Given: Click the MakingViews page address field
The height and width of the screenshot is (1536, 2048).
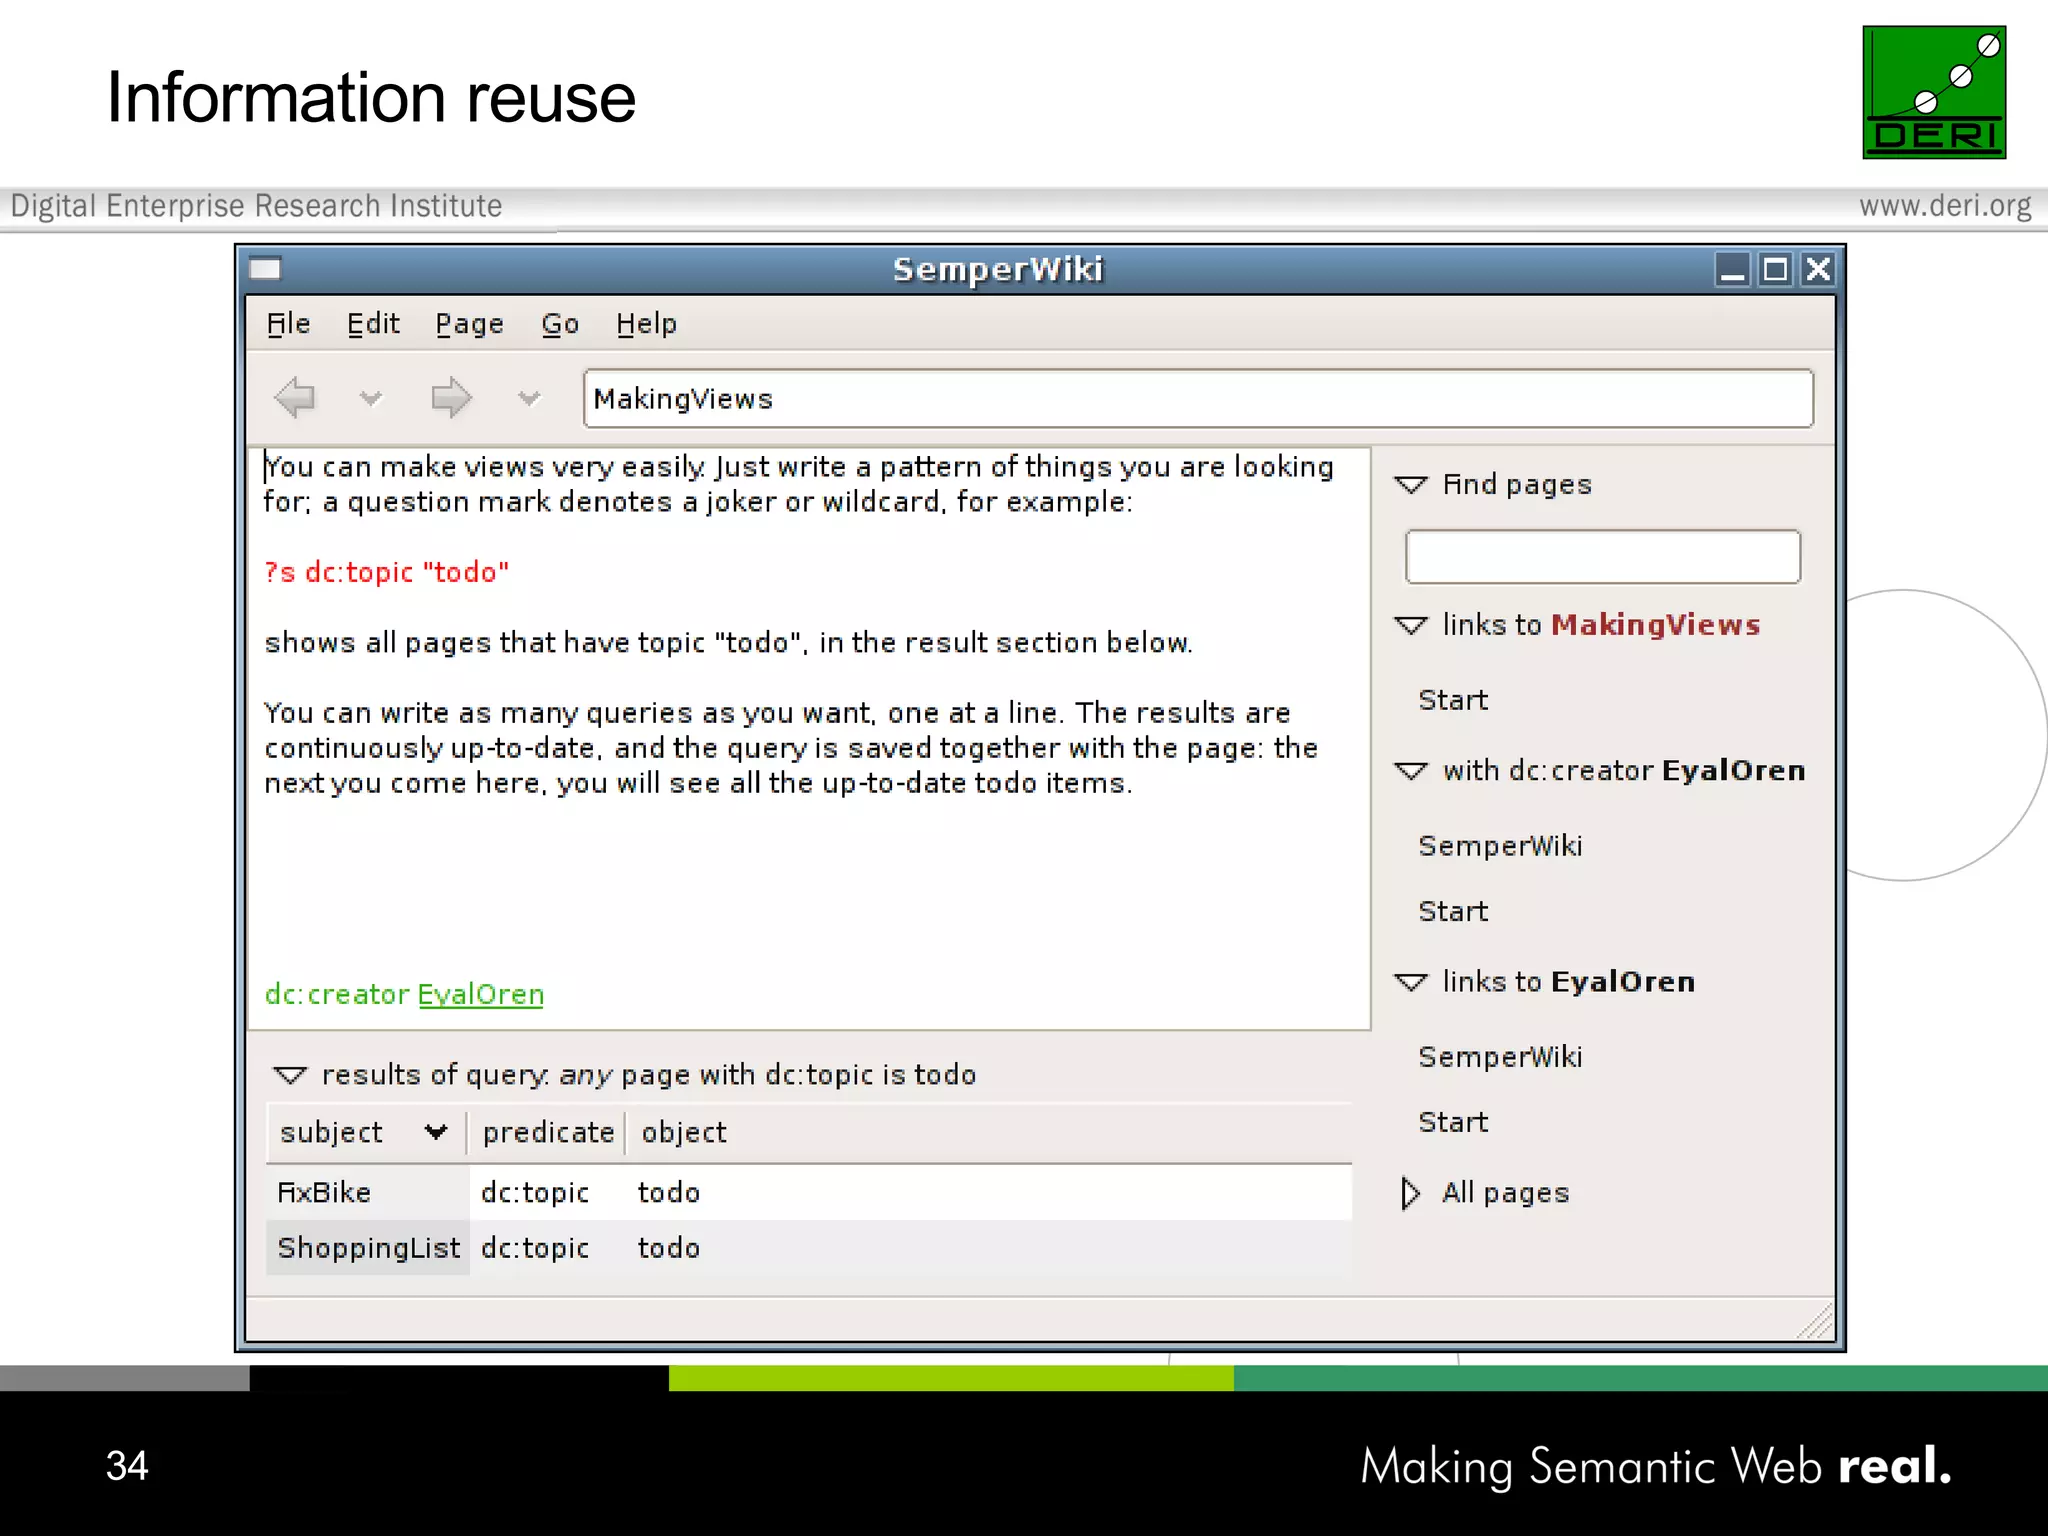Looking at the screenshot, I should [x=1198, y=399].
